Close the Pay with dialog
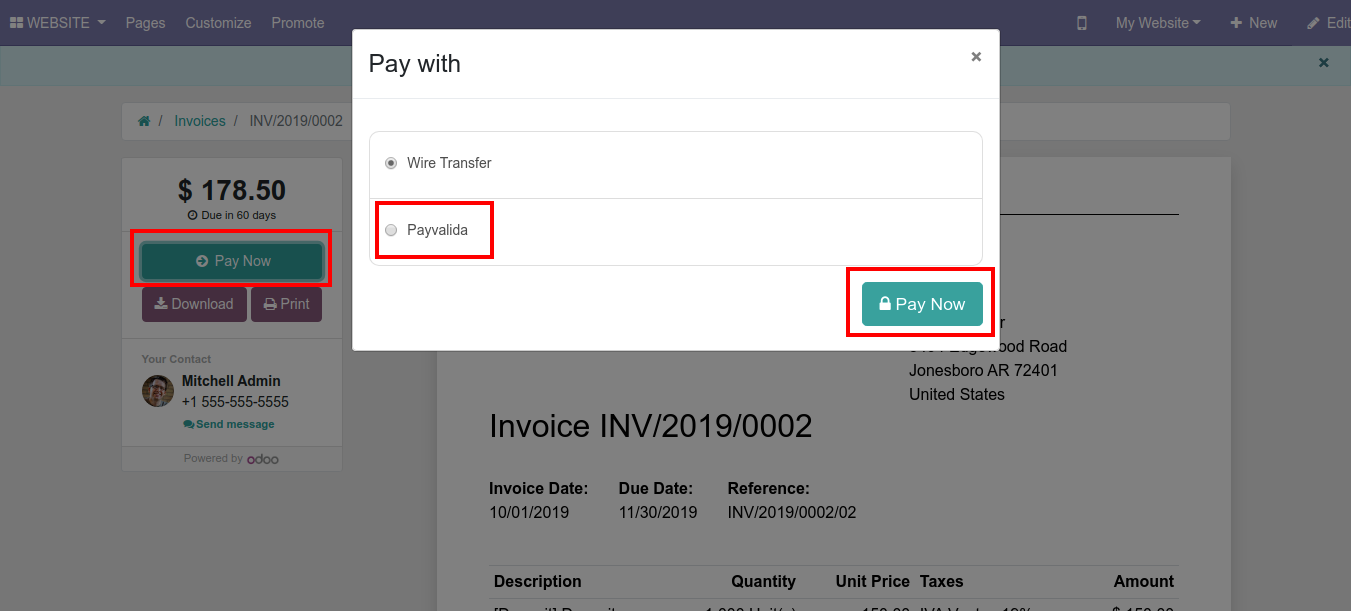Screen dimensions: 1351x611 tap(976, 57)
